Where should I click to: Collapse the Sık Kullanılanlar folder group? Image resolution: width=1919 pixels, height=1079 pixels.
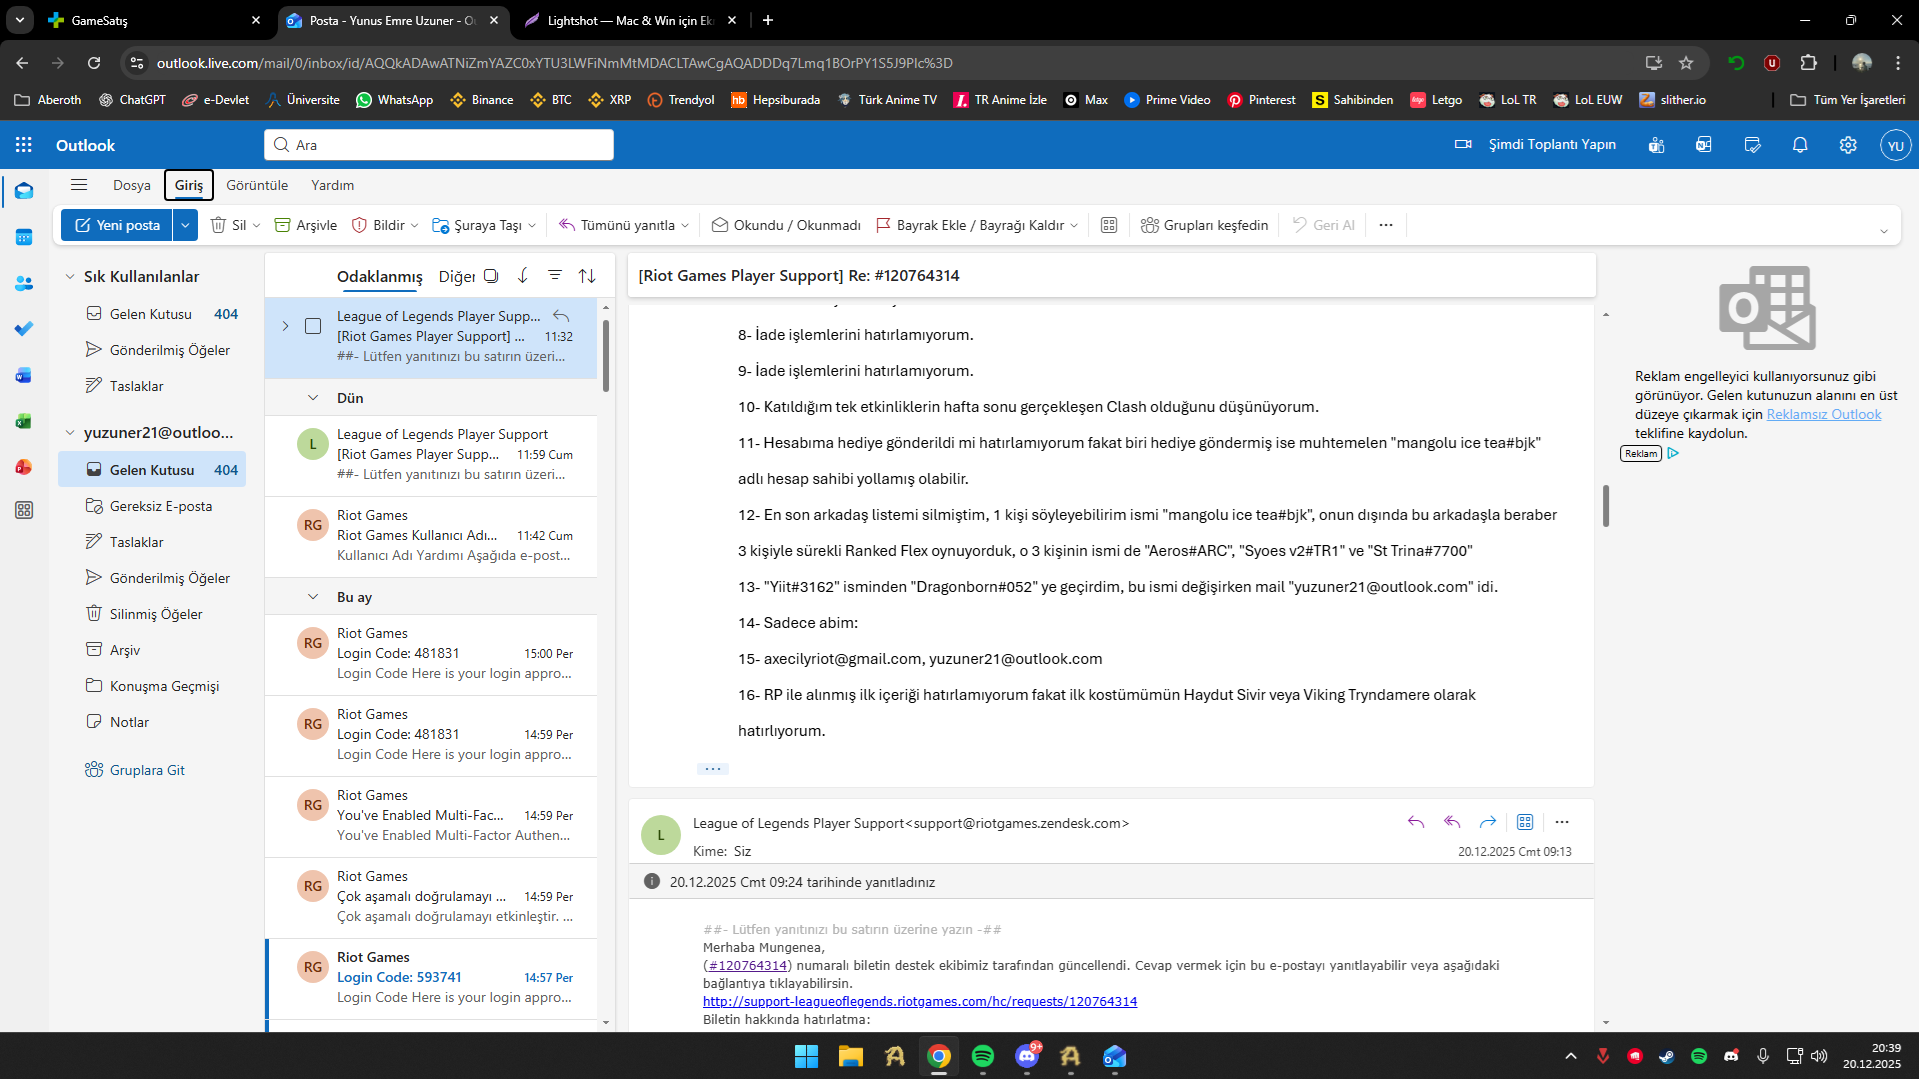[x=70, y=277]
